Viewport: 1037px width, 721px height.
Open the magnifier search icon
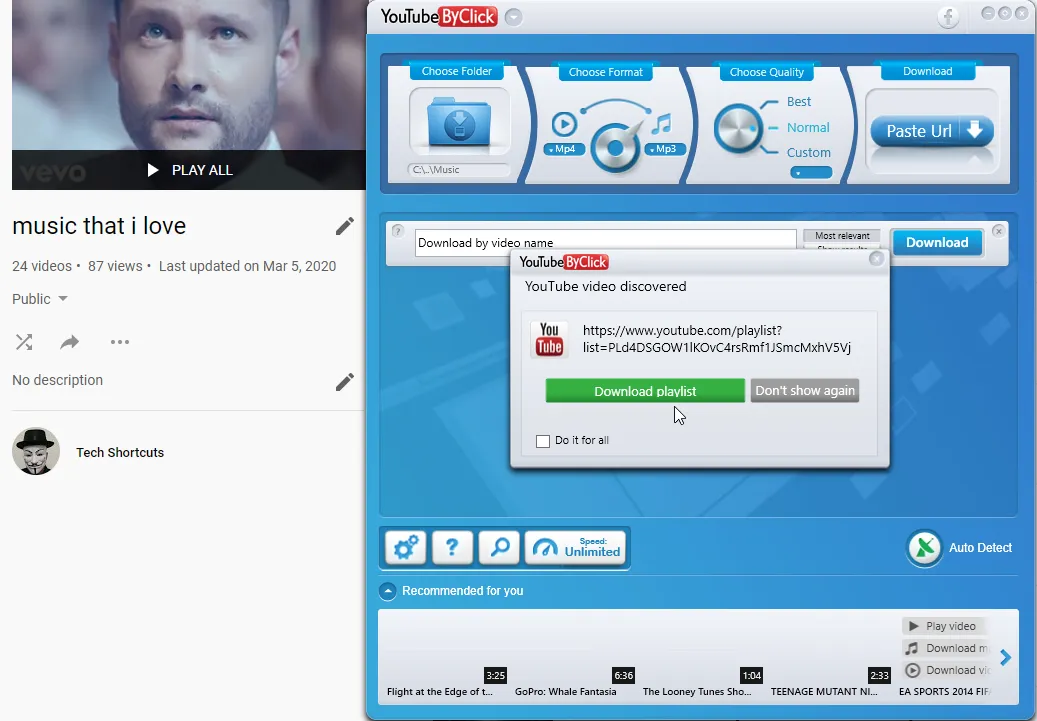coord(499,548)
